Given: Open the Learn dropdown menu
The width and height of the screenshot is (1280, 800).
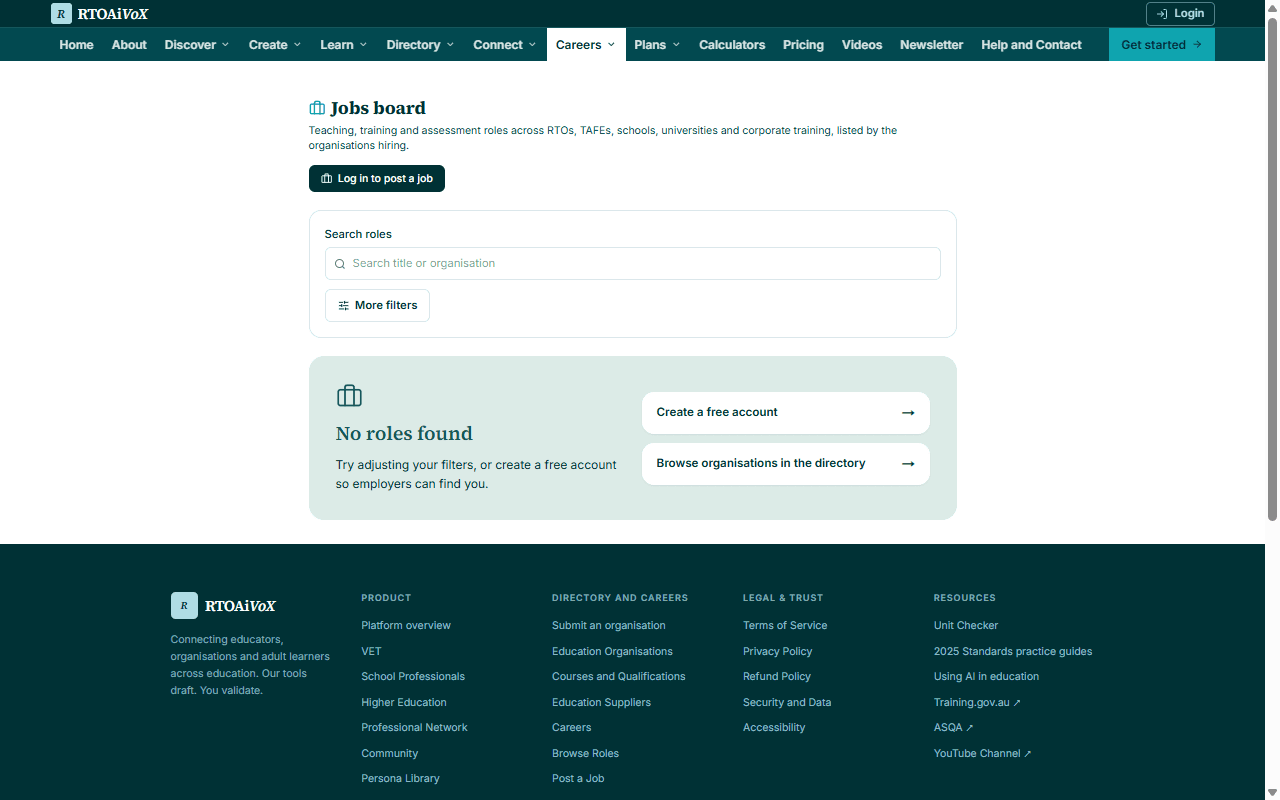Looking at the screenshot, I should point(344,45).
